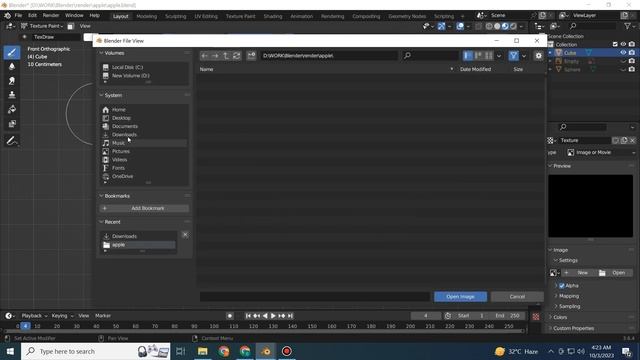Open filter options dropdown arrow
Viewport: 640px width, 360px height.
pos(524,56)
